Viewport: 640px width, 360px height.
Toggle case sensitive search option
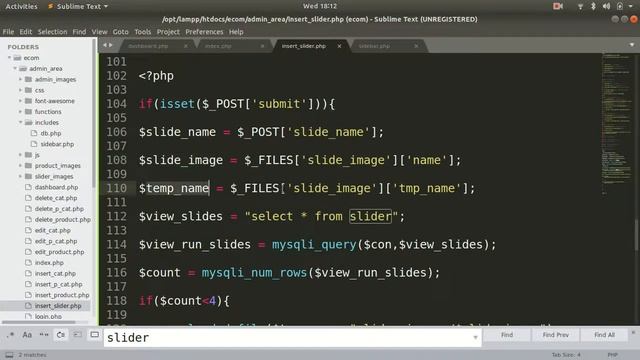(x=27, y=335)
